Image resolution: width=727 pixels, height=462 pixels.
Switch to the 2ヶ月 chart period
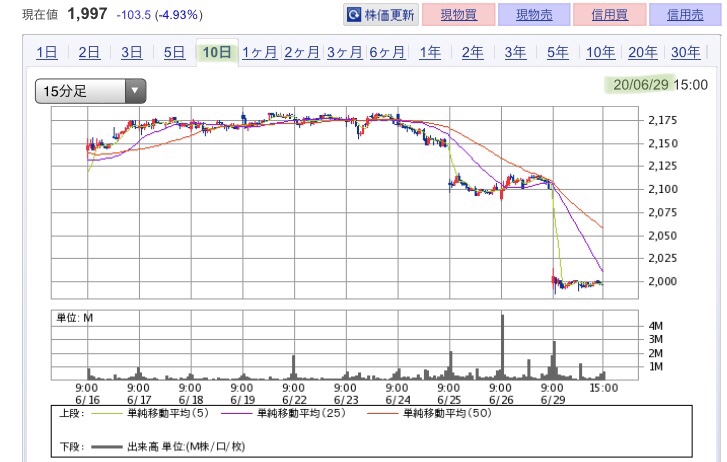(302, 52)
